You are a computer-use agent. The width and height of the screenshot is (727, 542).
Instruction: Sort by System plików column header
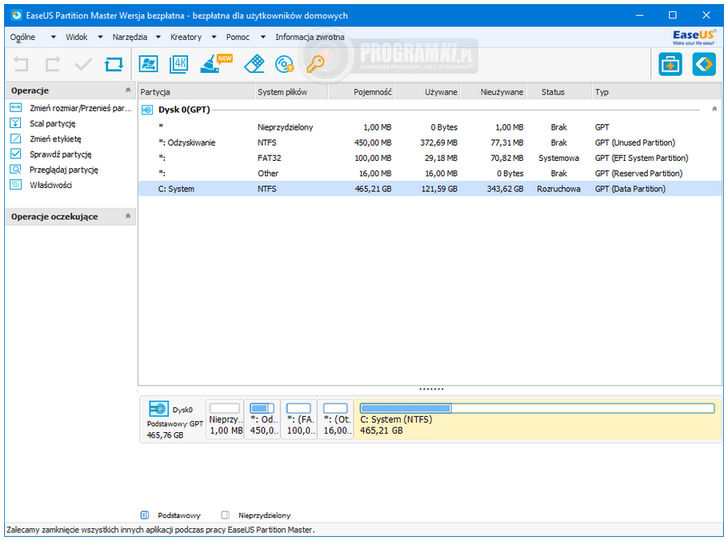[x=292, y=92]
